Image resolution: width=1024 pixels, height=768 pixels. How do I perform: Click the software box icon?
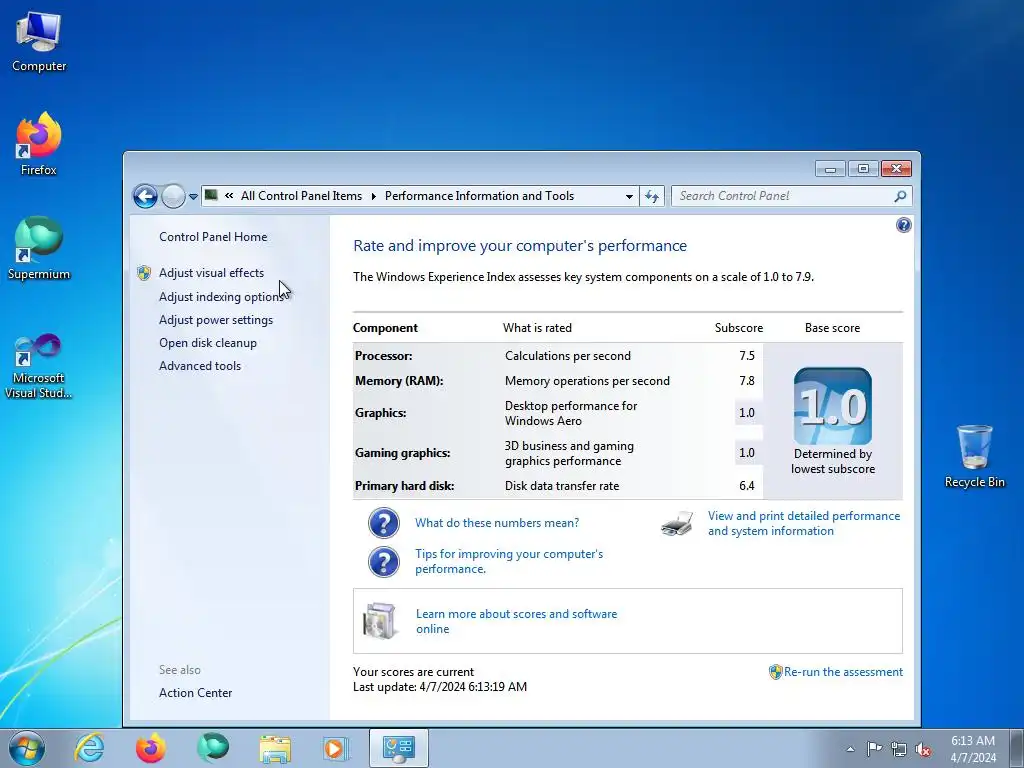[380, 621]
